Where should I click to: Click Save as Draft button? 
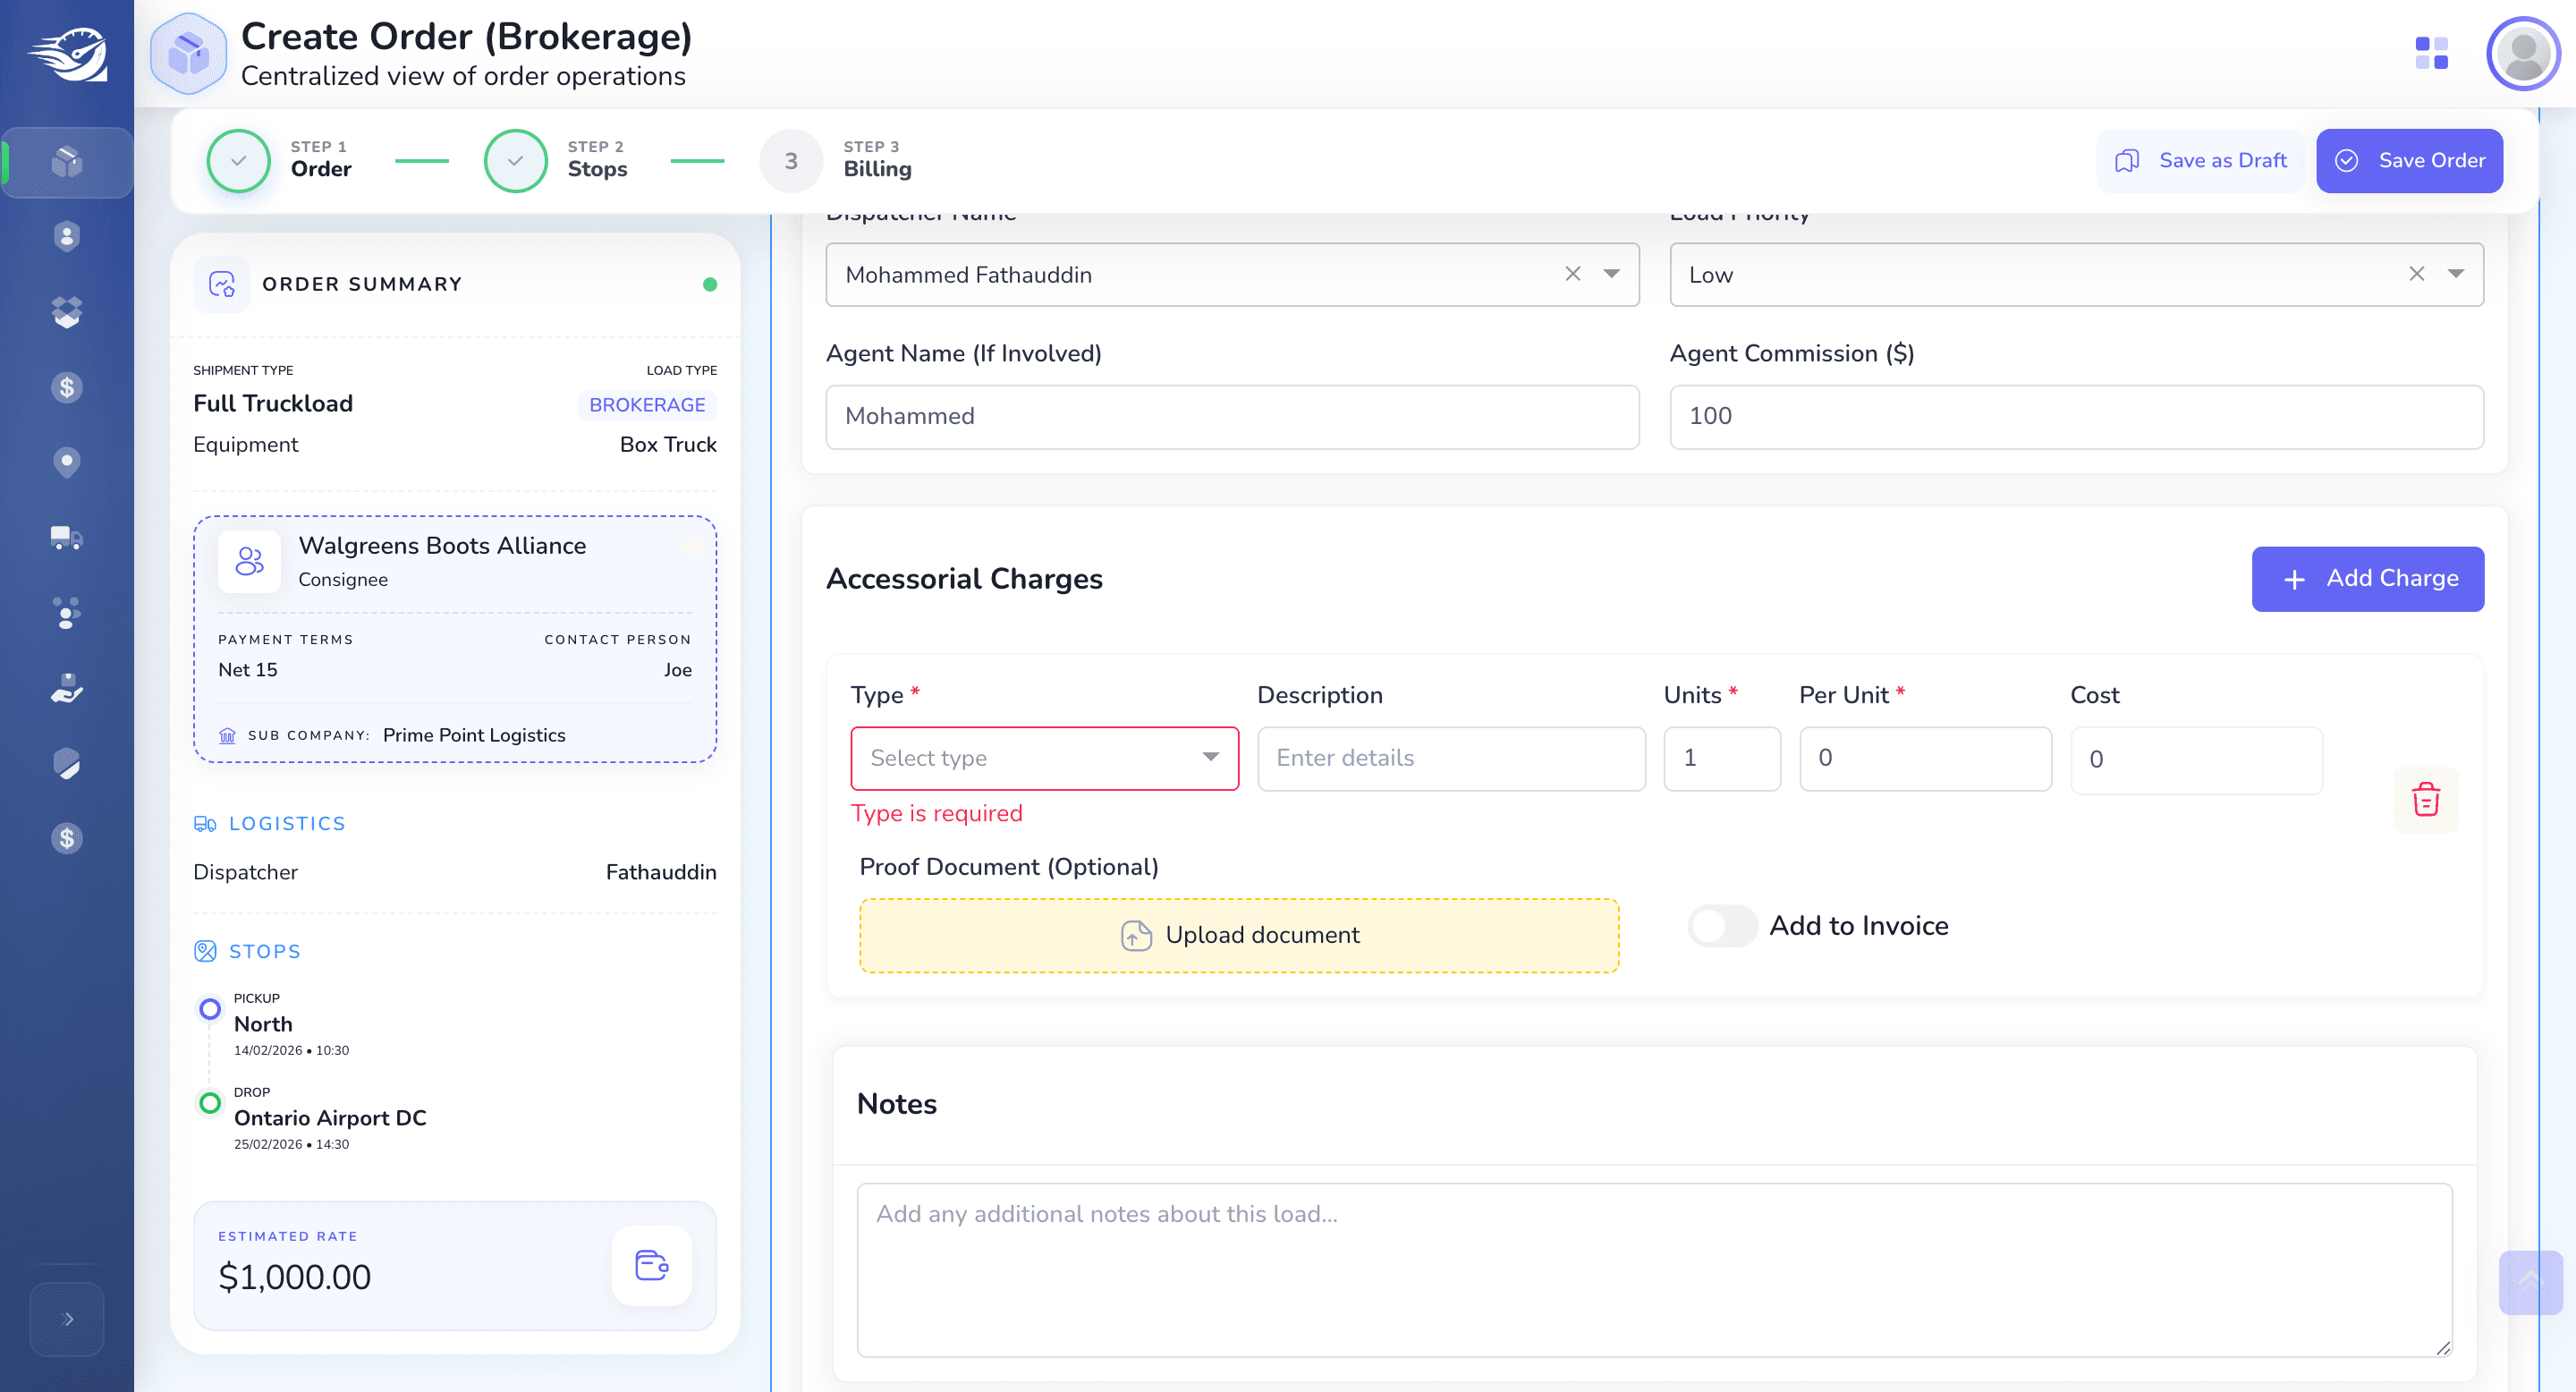point(2200,160)
